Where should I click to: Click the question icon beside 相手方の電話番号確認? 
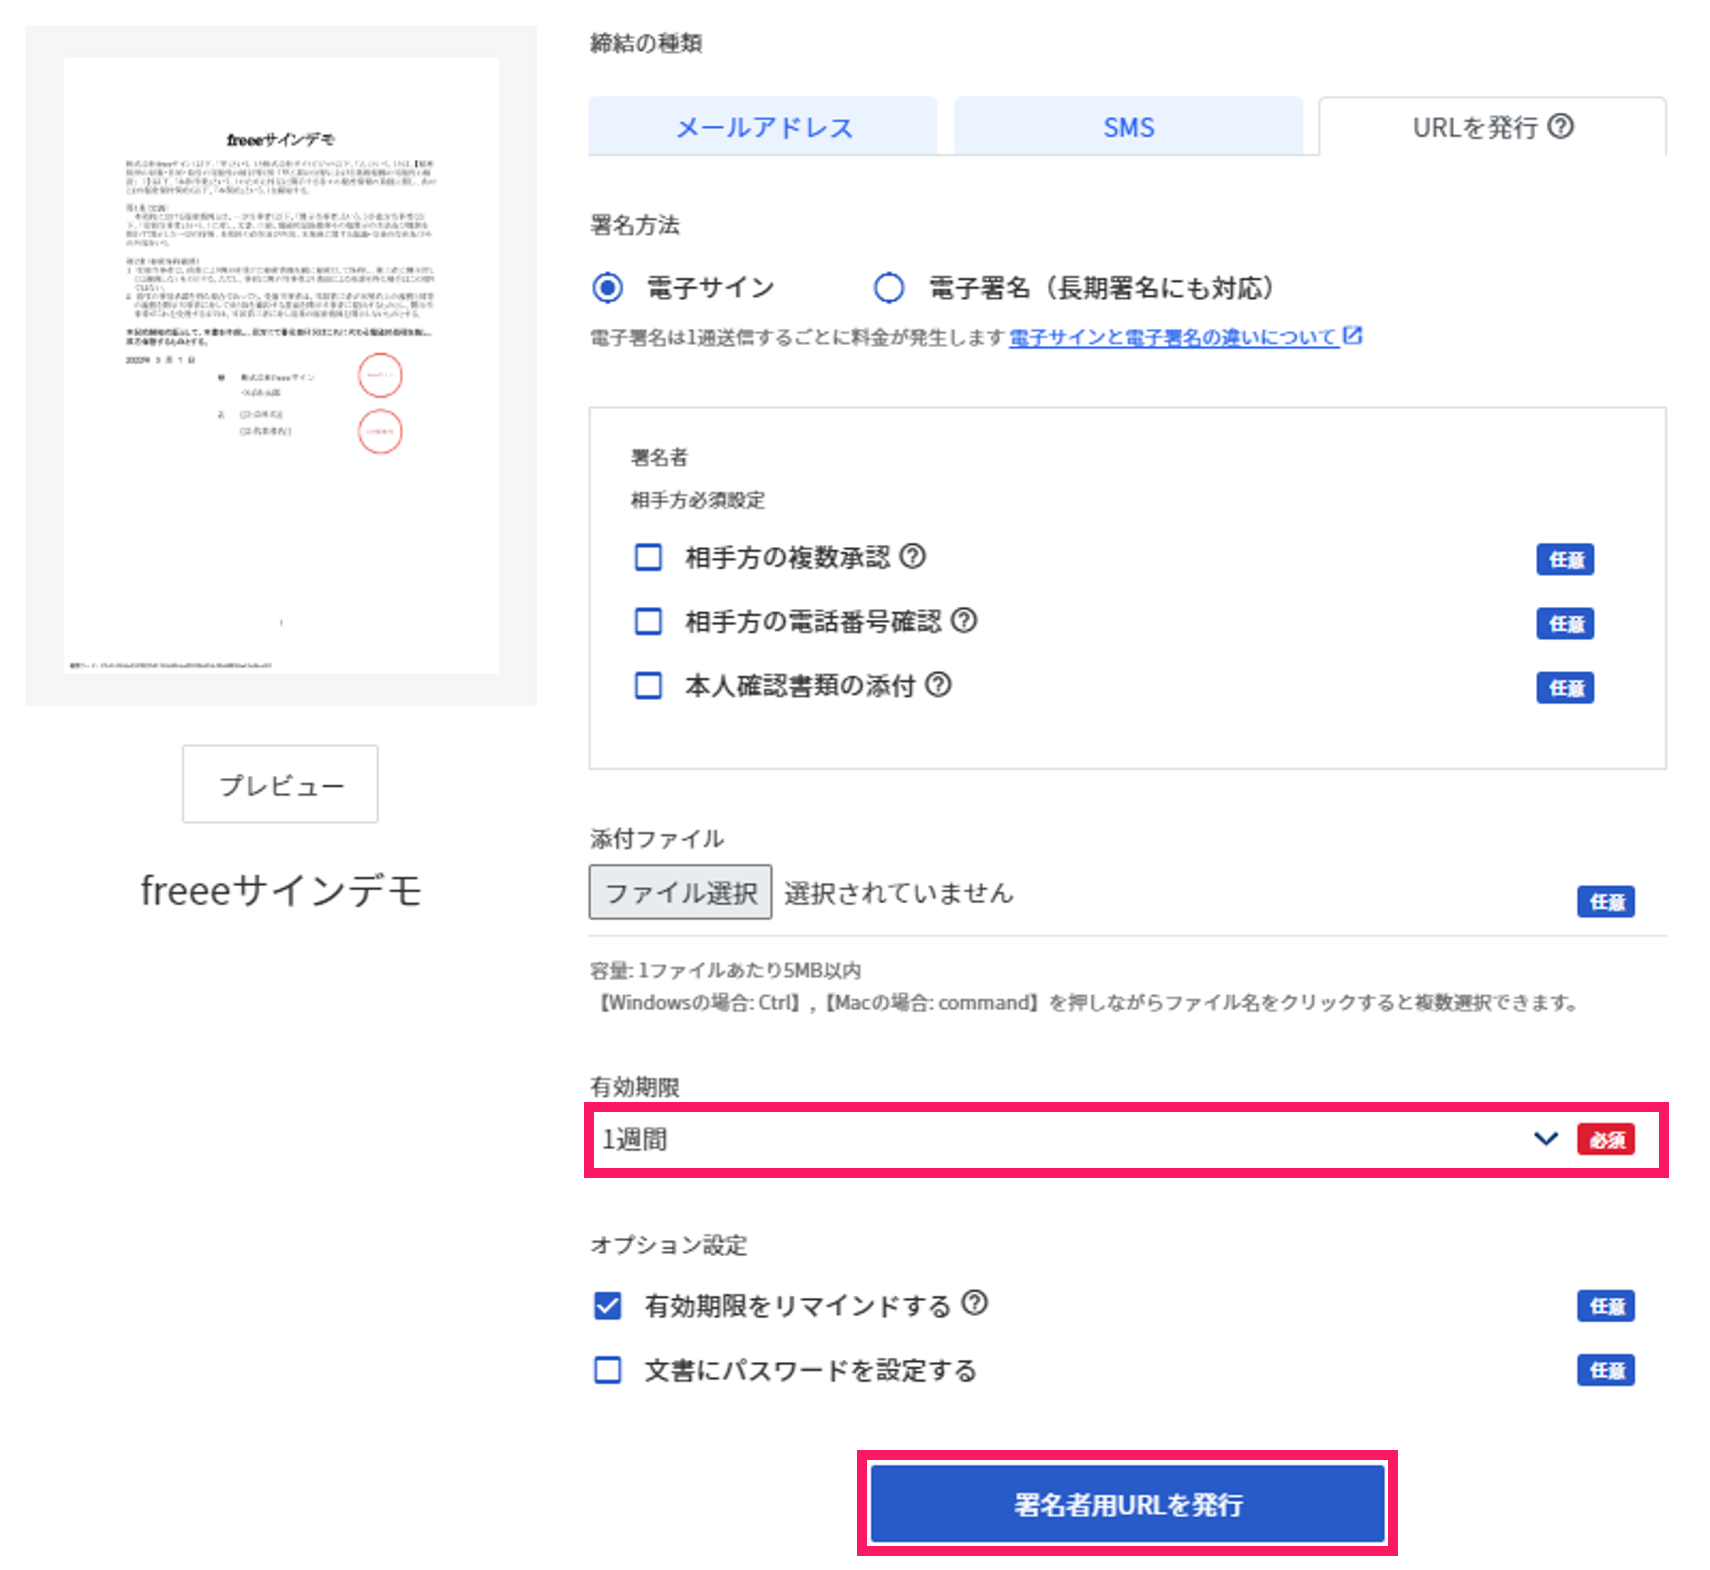(x=965, y=621)
